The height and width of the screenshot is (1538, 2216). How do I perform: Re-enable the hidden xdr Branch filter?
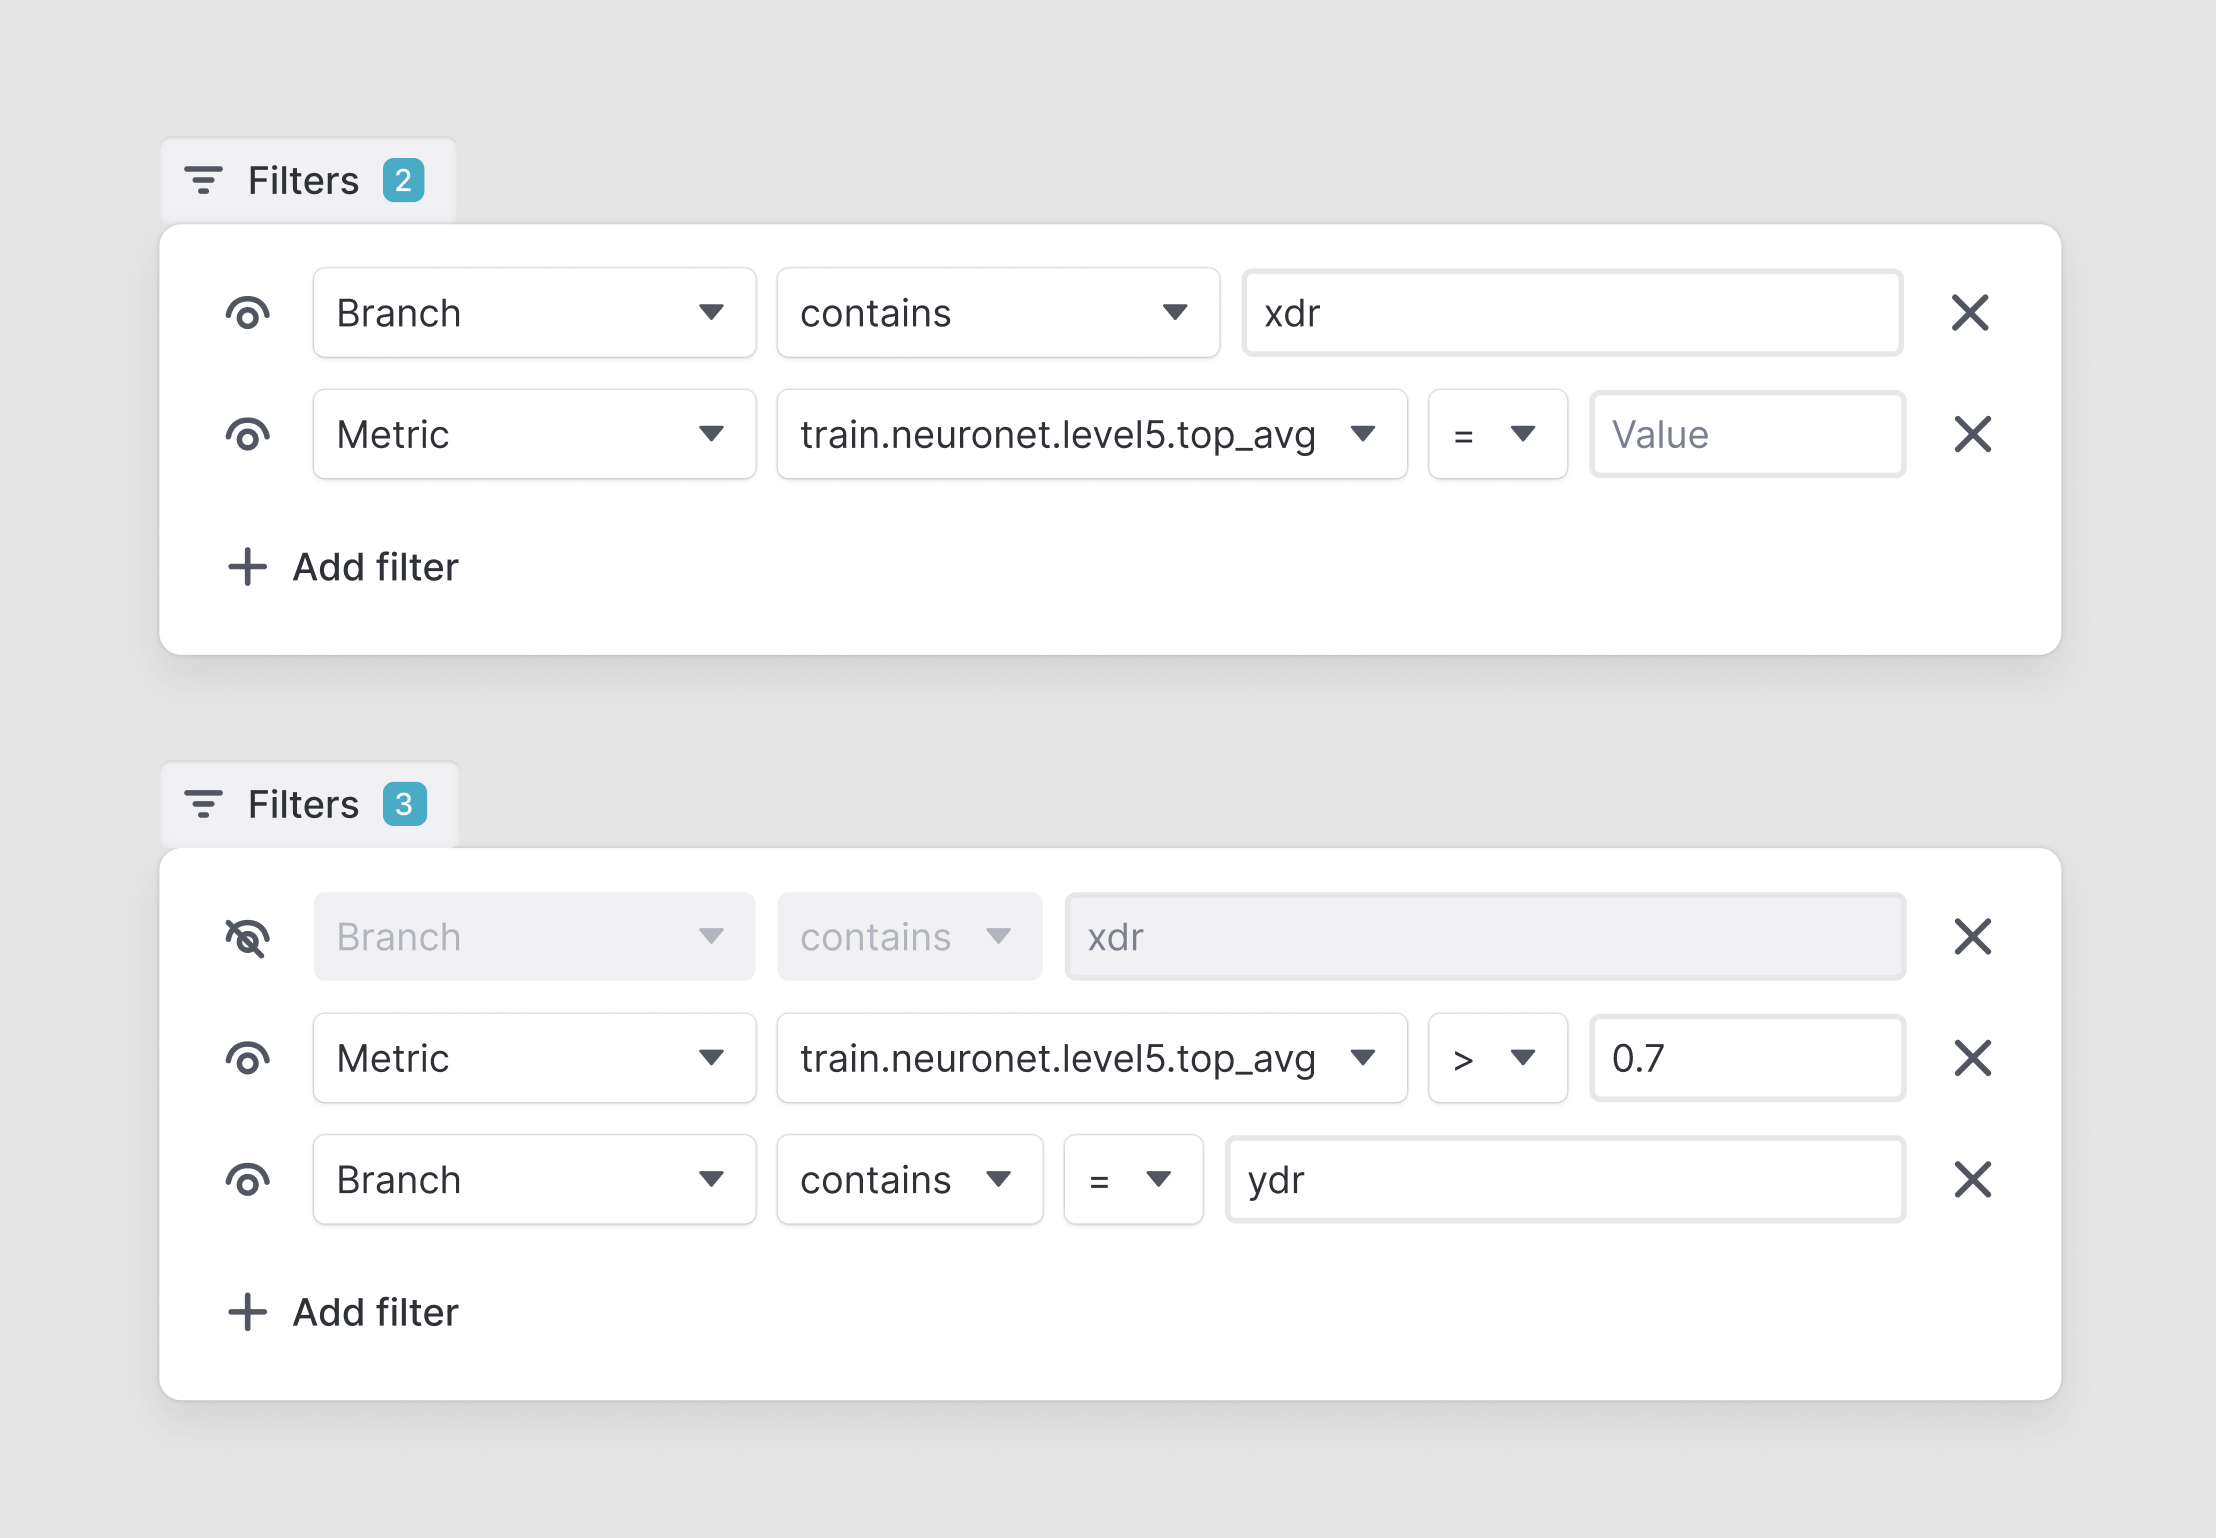click(247, 937)
